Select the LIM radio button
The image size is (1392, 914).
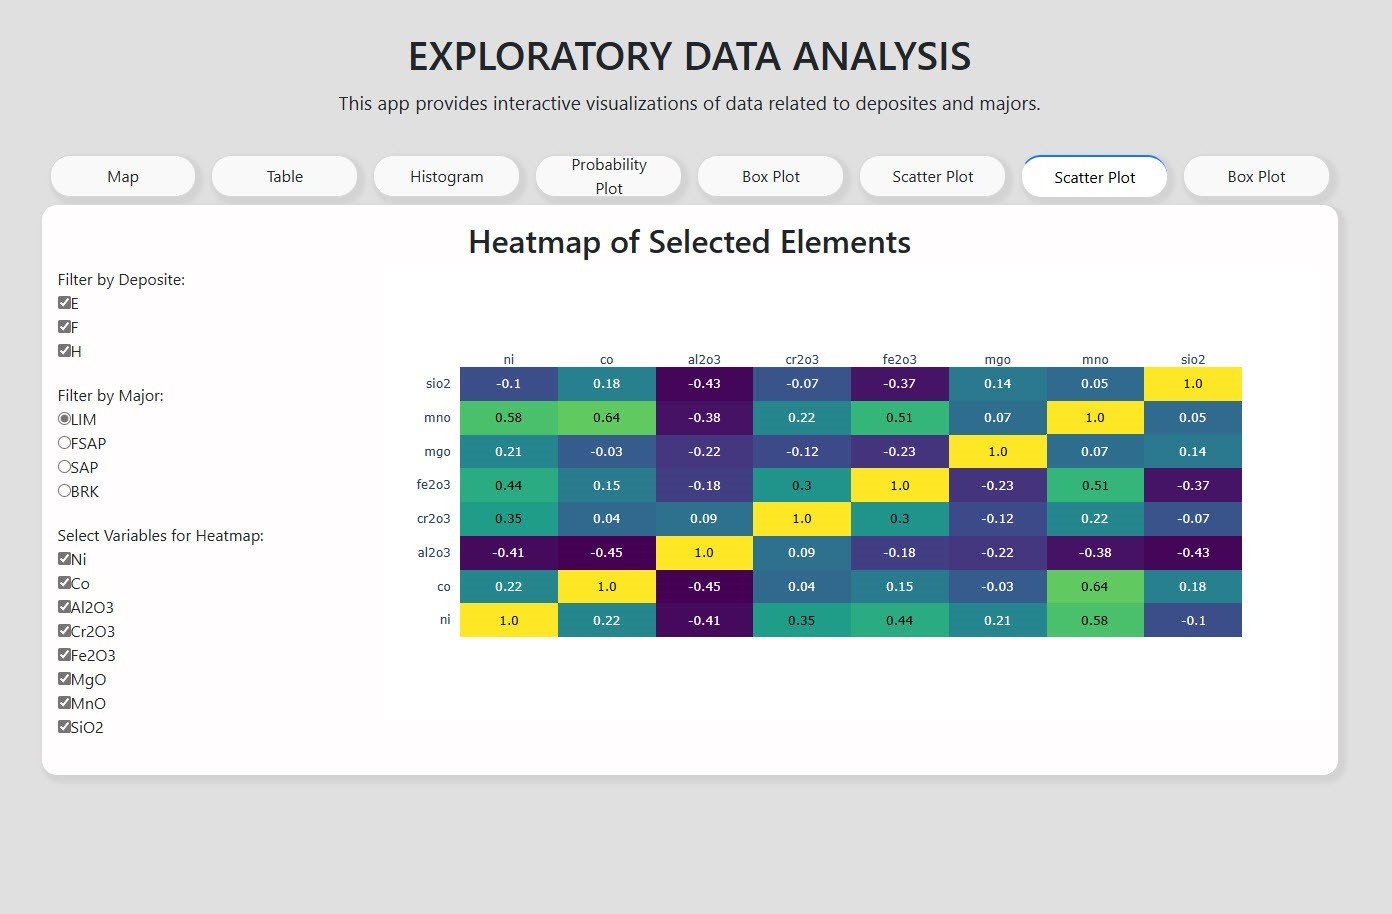tap(65, 419)
